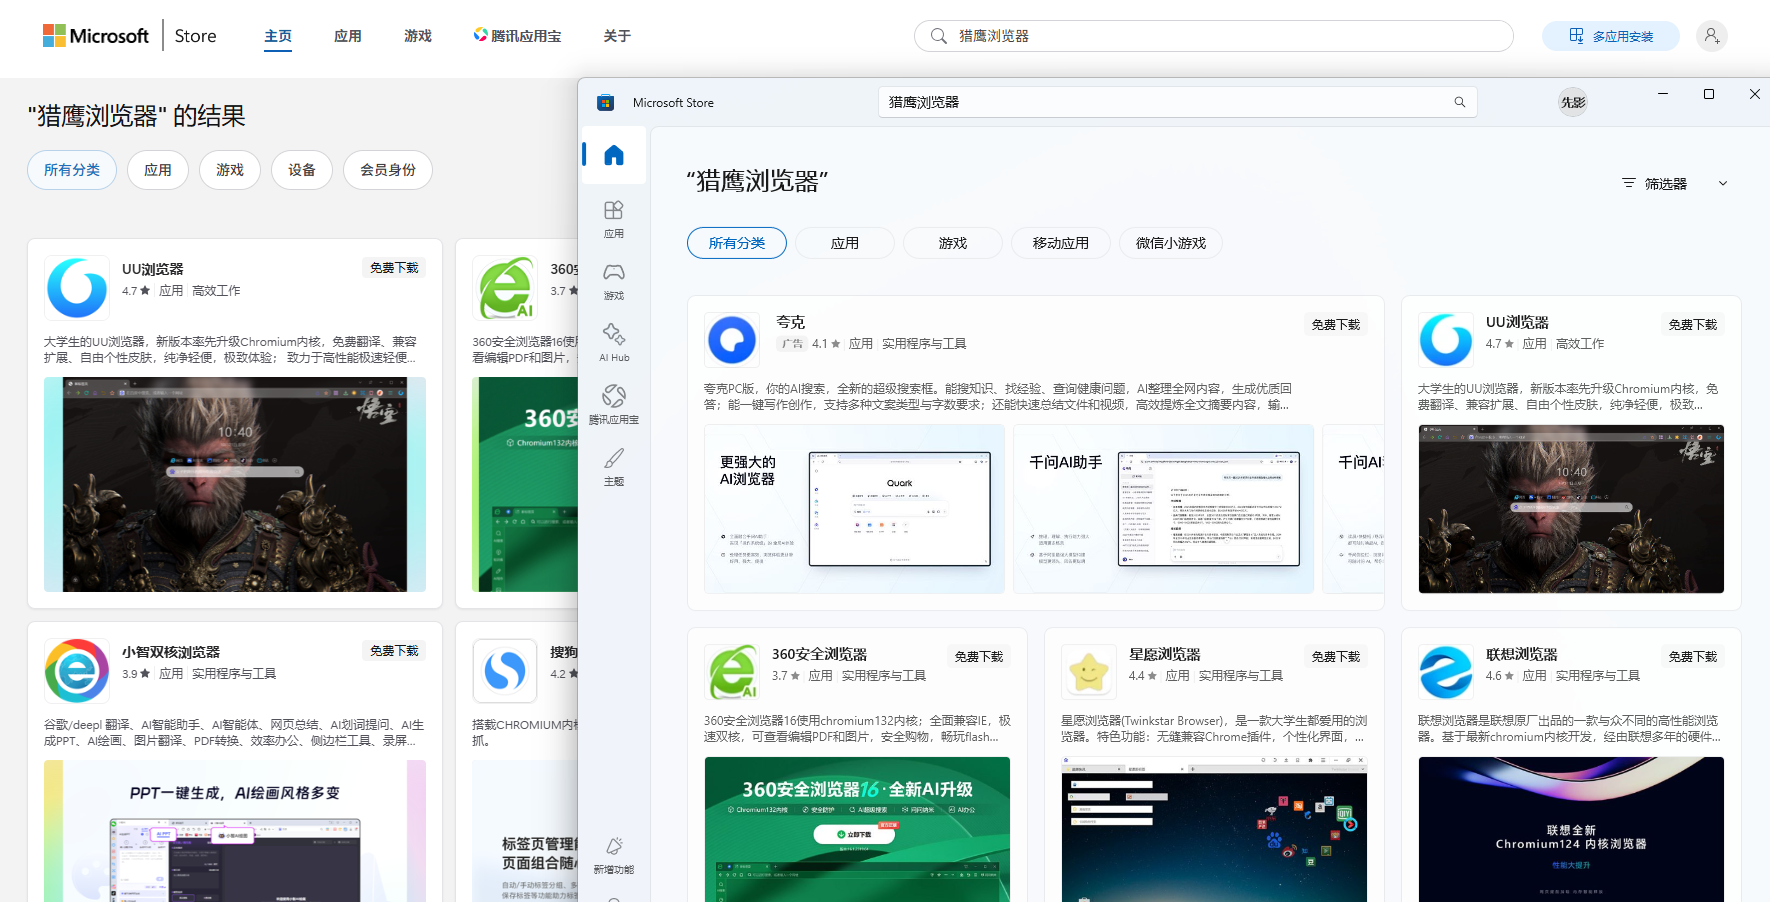Expand 筛选器 filter chevron

click(x=1723, y=183)
